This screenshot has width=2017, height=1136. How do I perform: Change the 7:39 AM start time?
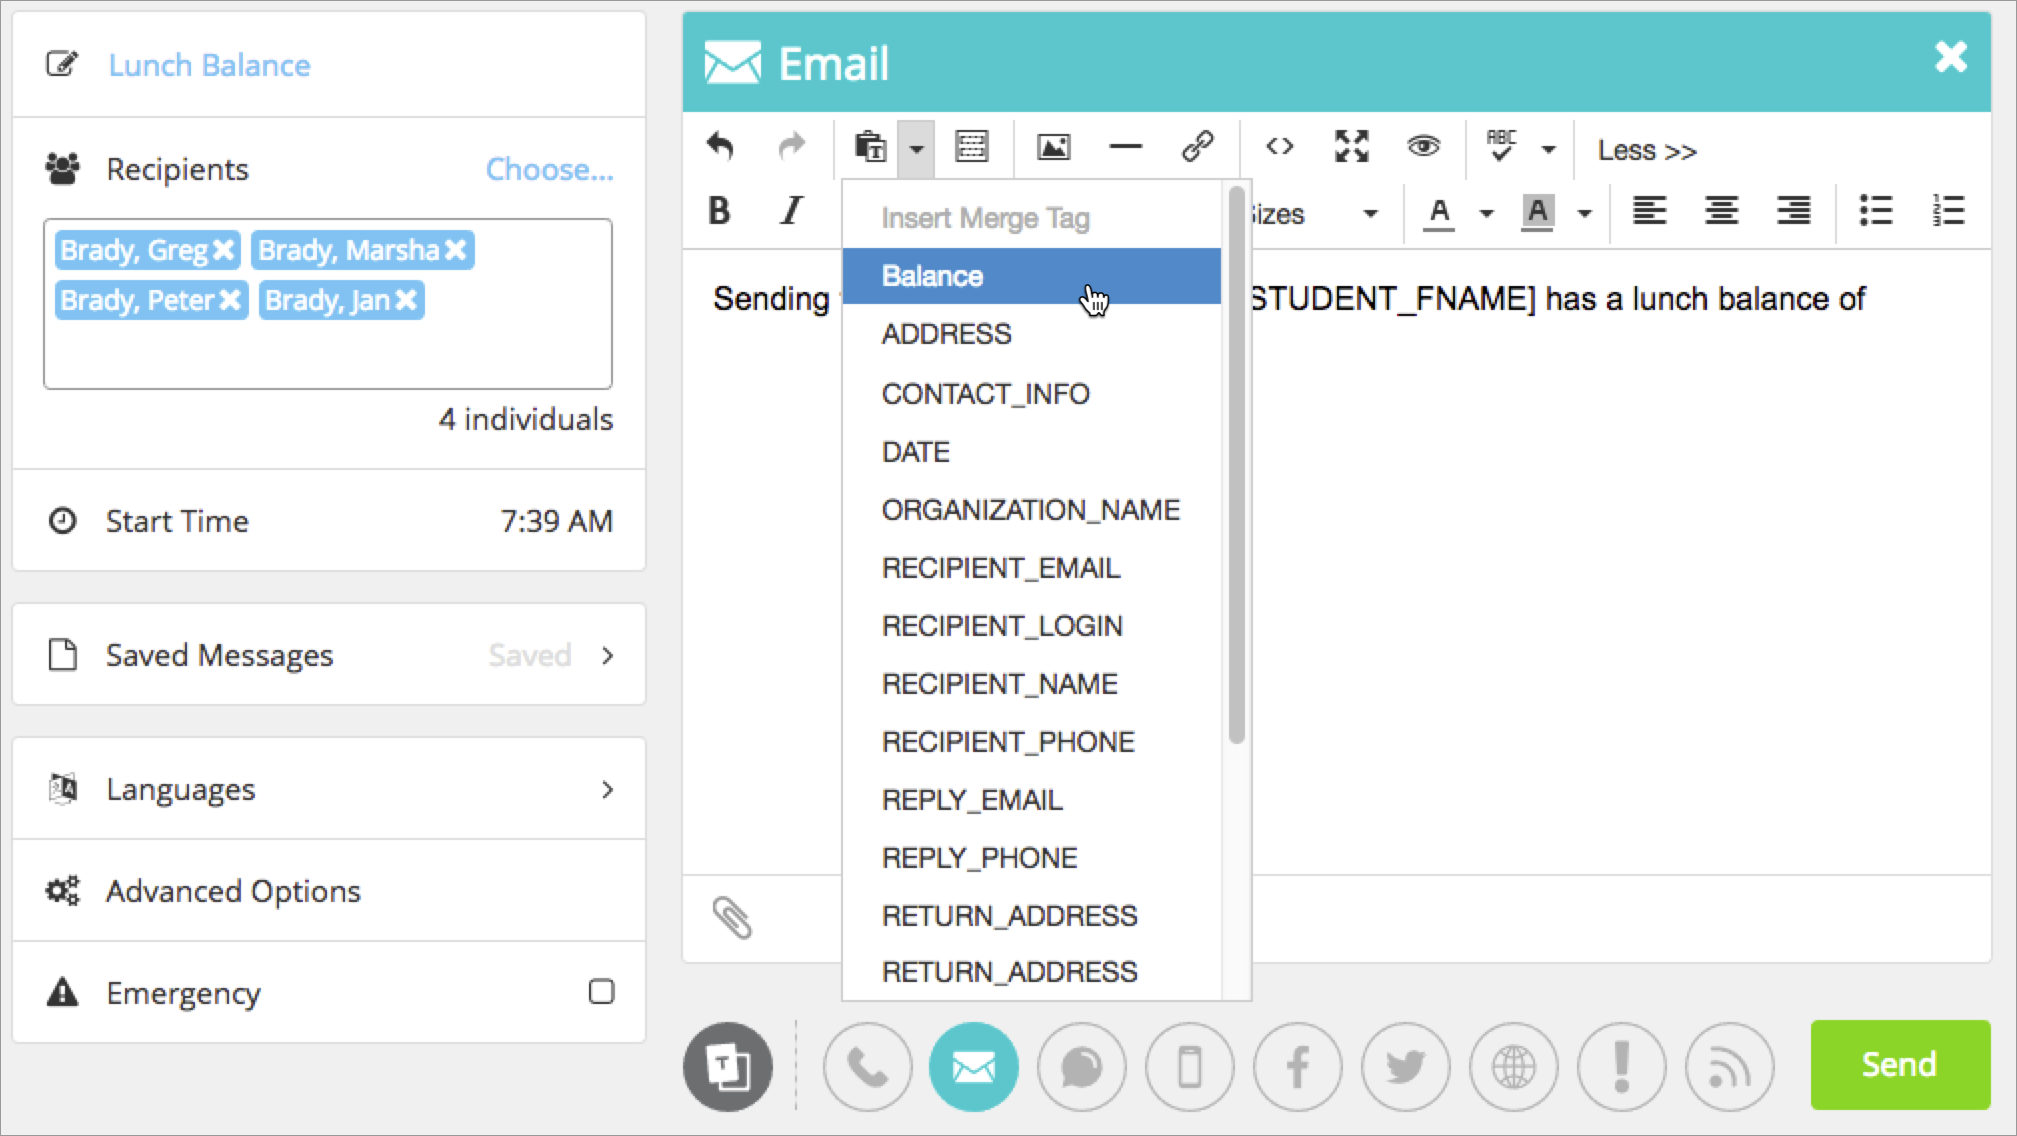click(556, 521)
